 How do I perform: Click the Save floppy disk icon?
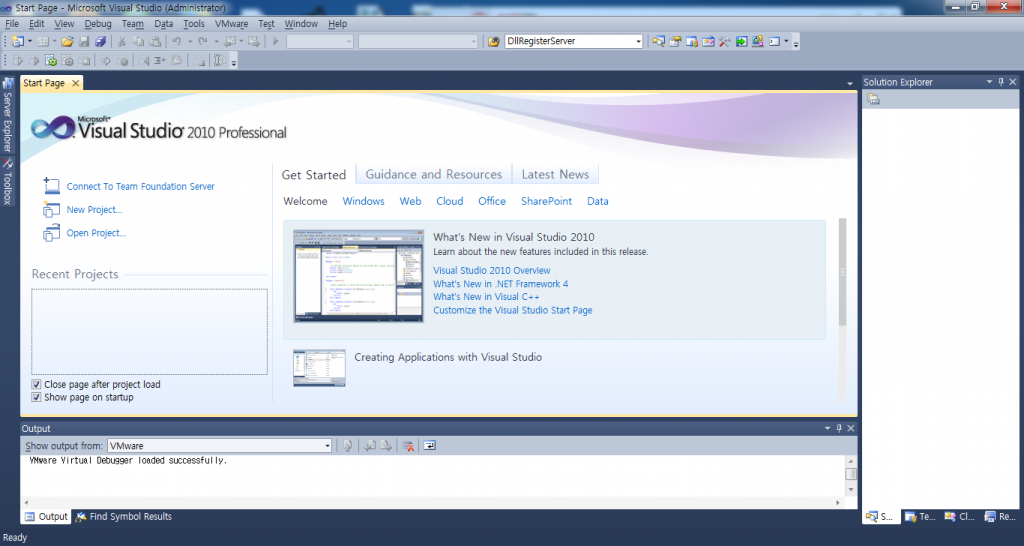click(x=84, y=41)
